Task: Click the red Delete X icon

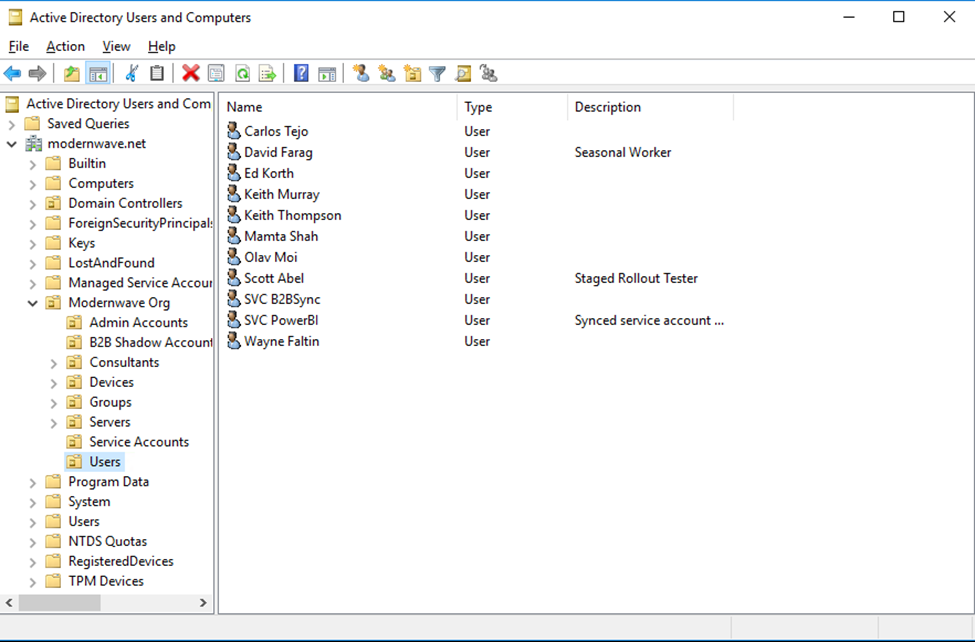Action: 190,73
